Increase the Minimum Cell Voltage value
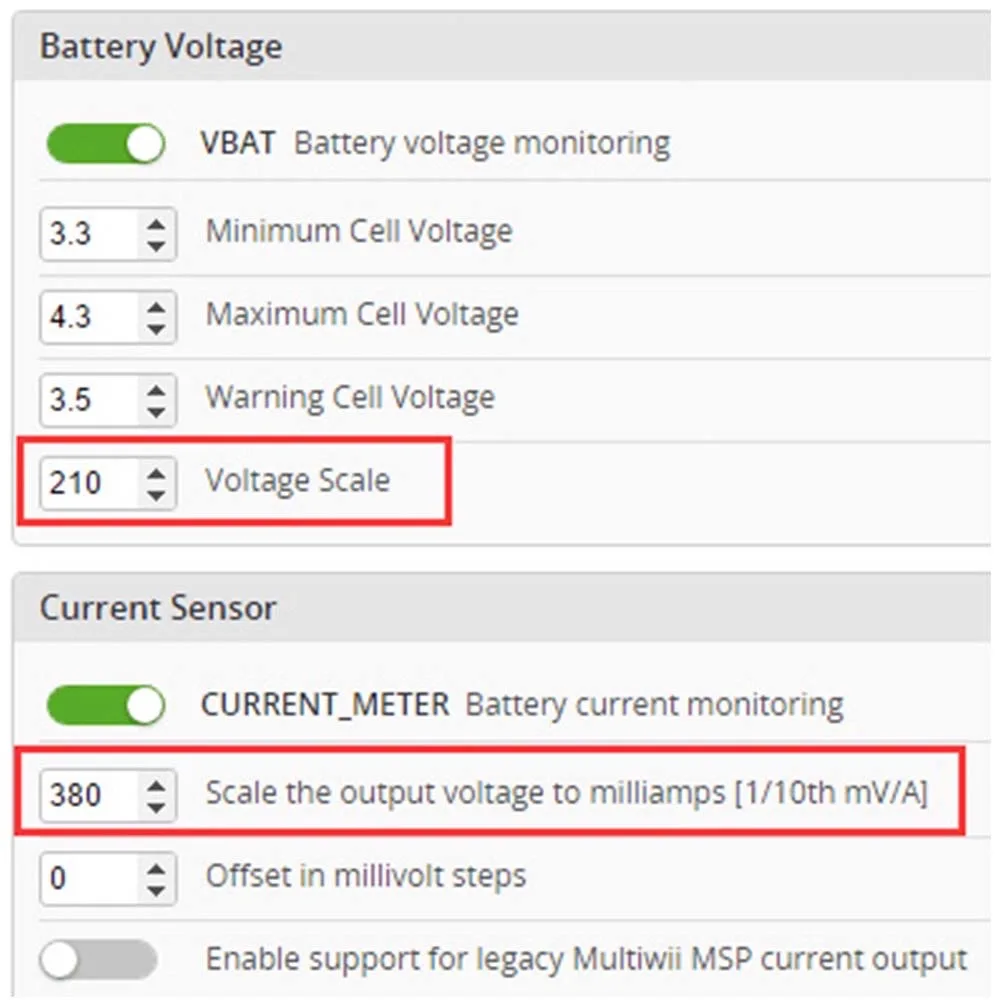Viewport: 1000px width, 1000px height. [x=155, y=223]
